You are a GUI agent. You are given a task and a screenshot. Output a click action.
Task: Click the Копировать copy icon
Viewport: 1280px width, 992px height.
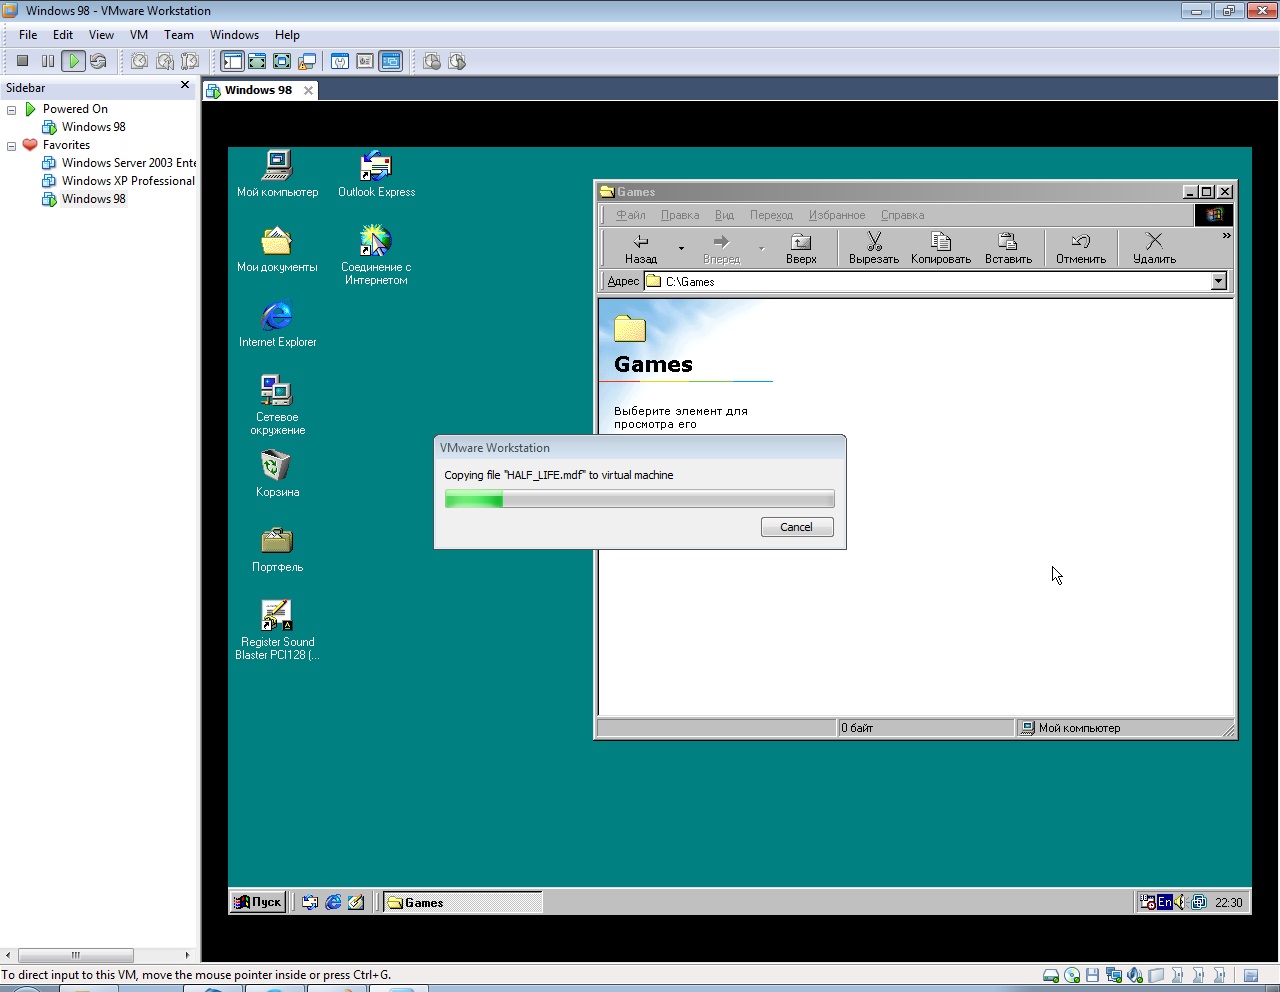click(941, 241)
